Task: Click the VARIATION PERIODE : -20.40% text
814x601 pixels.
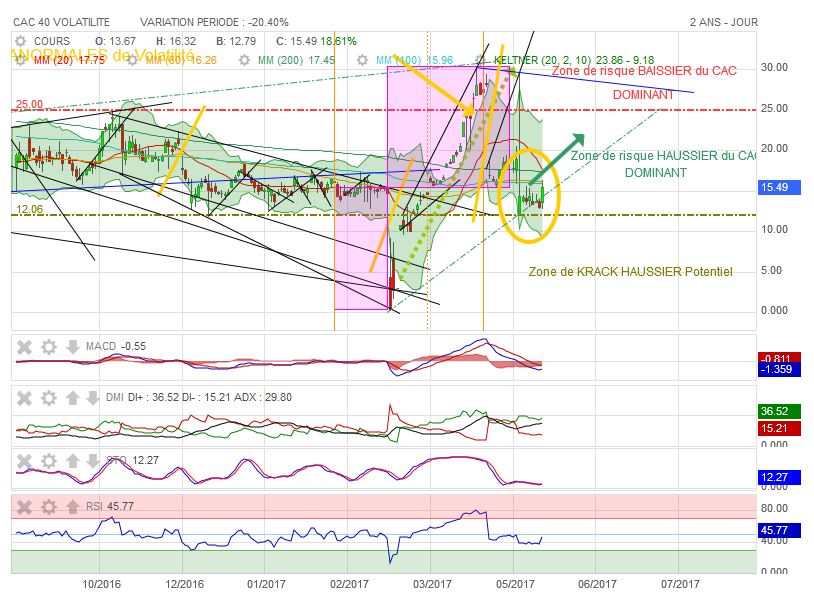Action: [x=214, y=22]
